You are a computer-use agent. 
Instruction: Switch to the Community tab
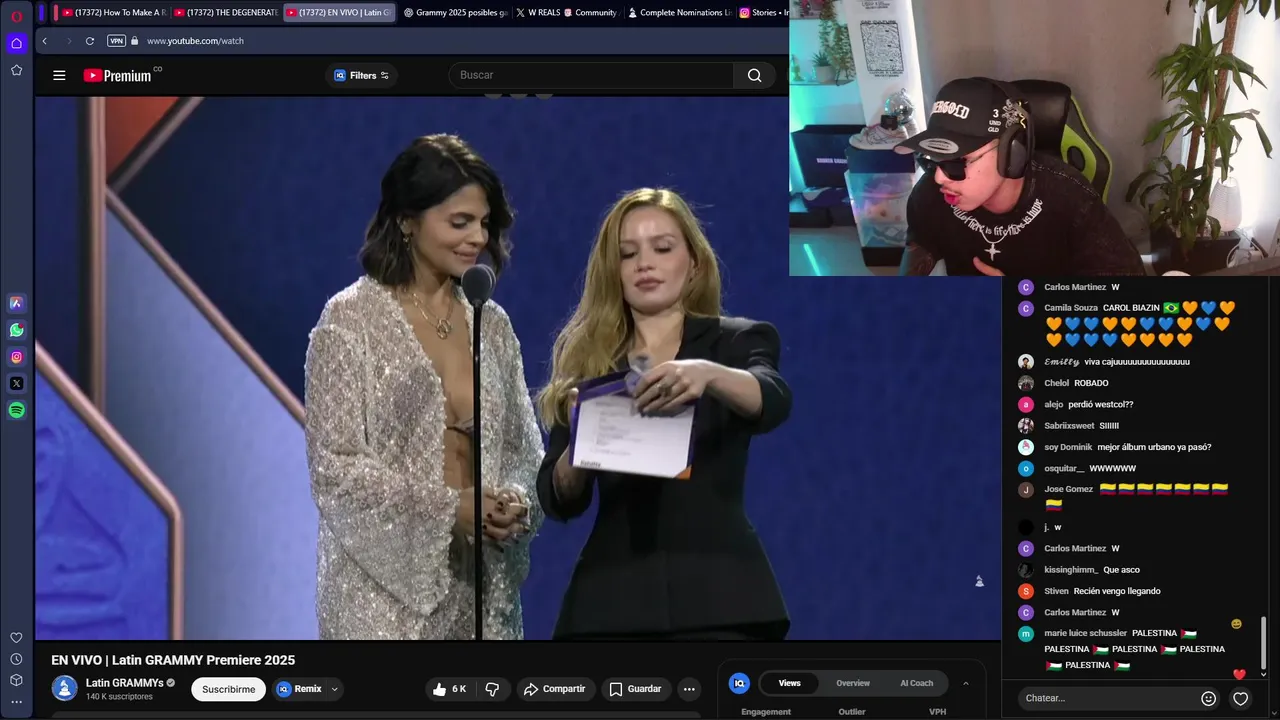[x=591, y=13]
